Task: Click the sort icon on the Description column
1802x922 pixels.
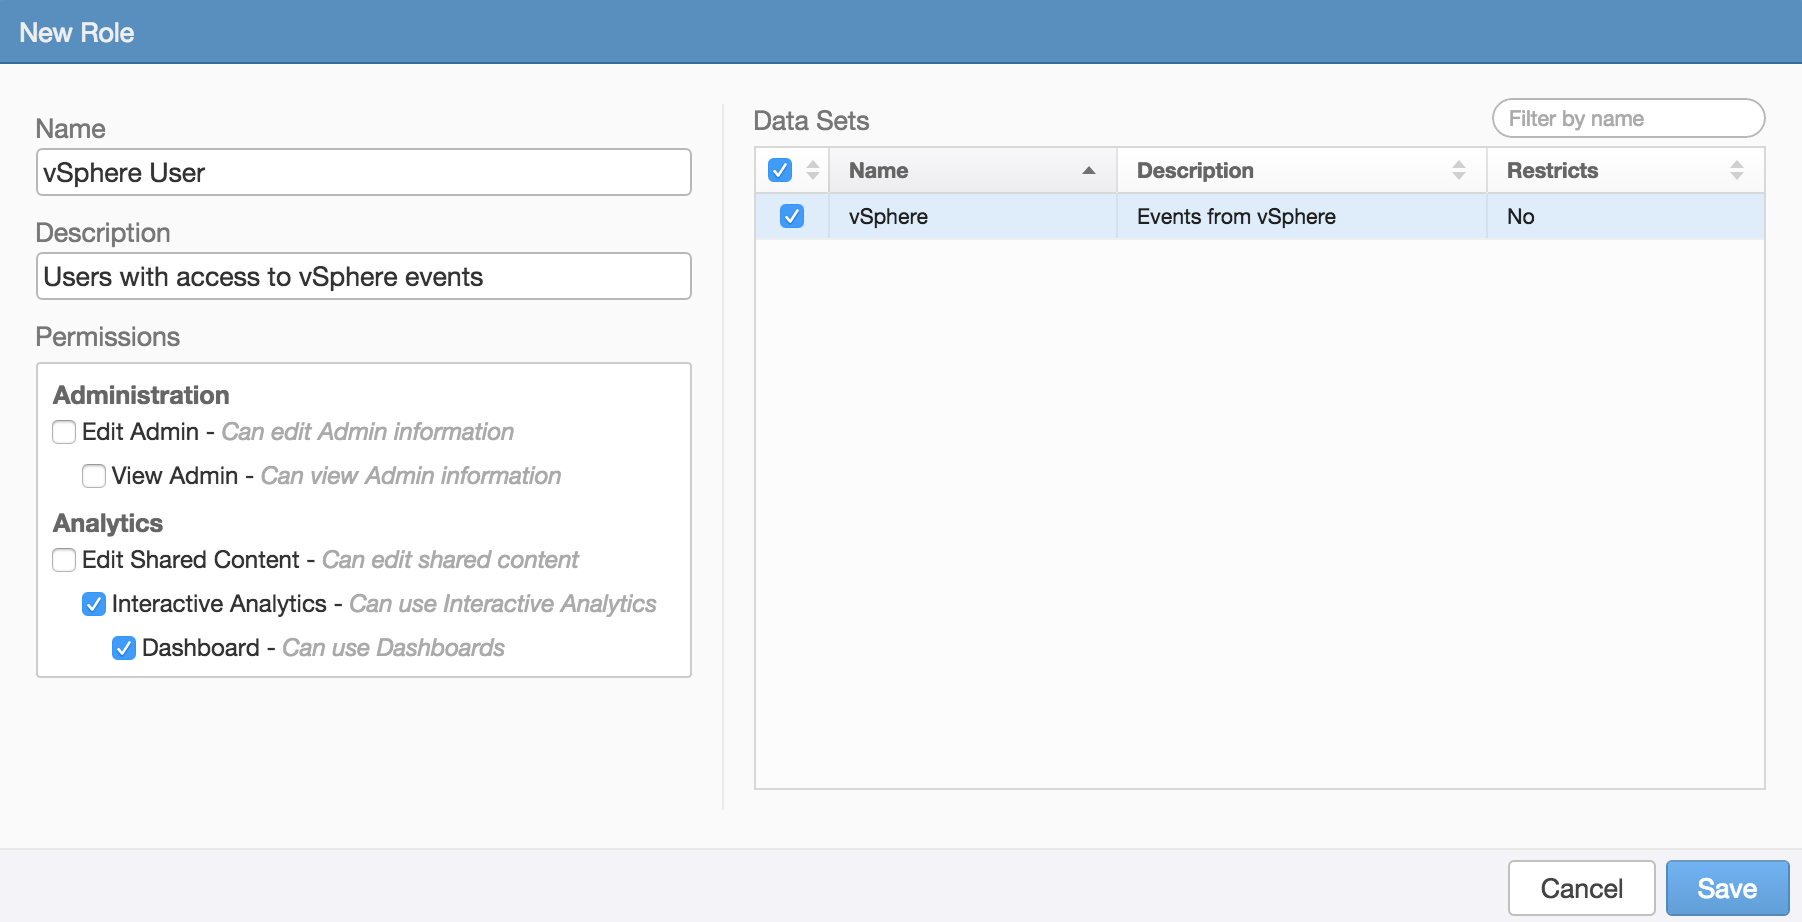Action: pos(1459,170)
